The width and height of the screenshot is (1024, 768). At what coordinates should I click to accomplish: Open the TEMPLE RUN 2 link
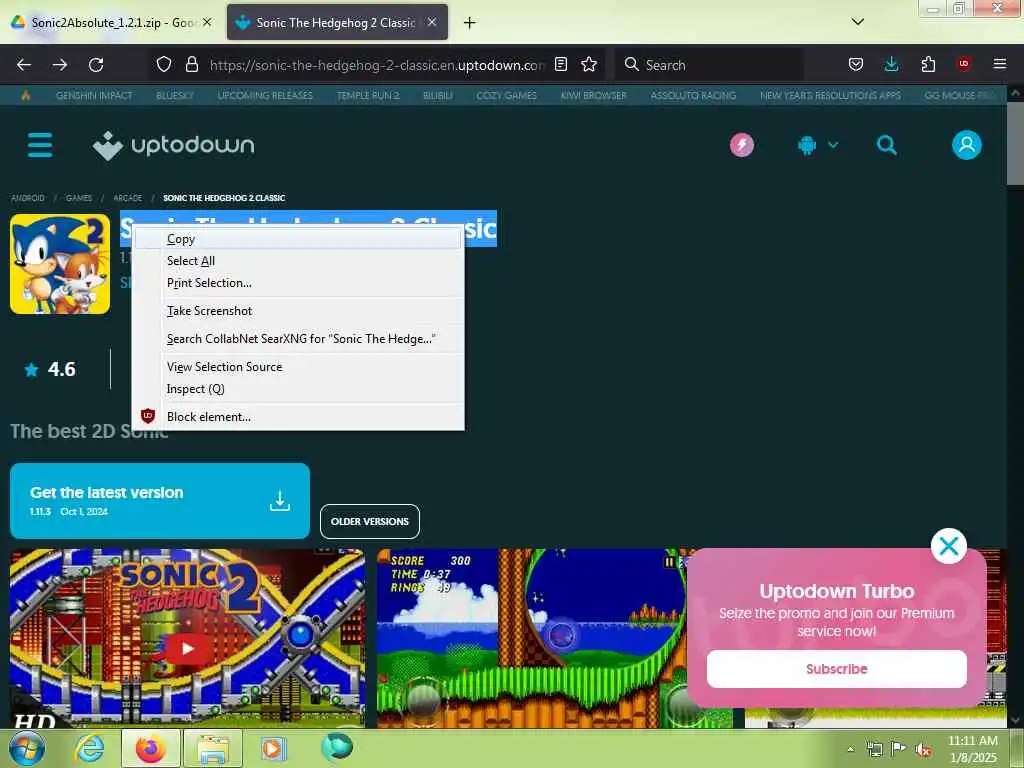pos(368,95)
